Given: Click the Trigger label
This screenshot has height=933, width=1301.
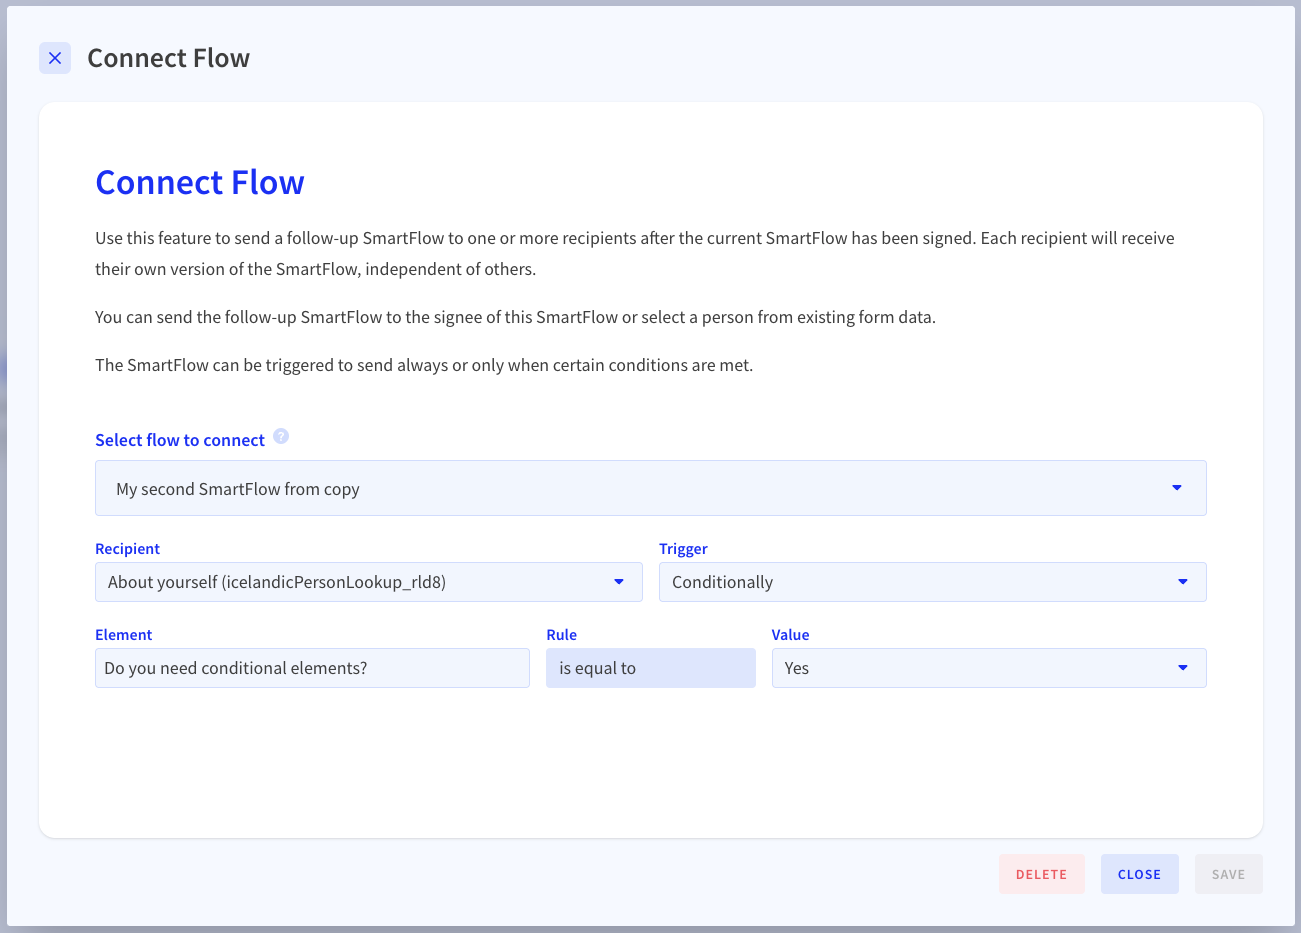Looking at the screenshot, I should point(683,549).
